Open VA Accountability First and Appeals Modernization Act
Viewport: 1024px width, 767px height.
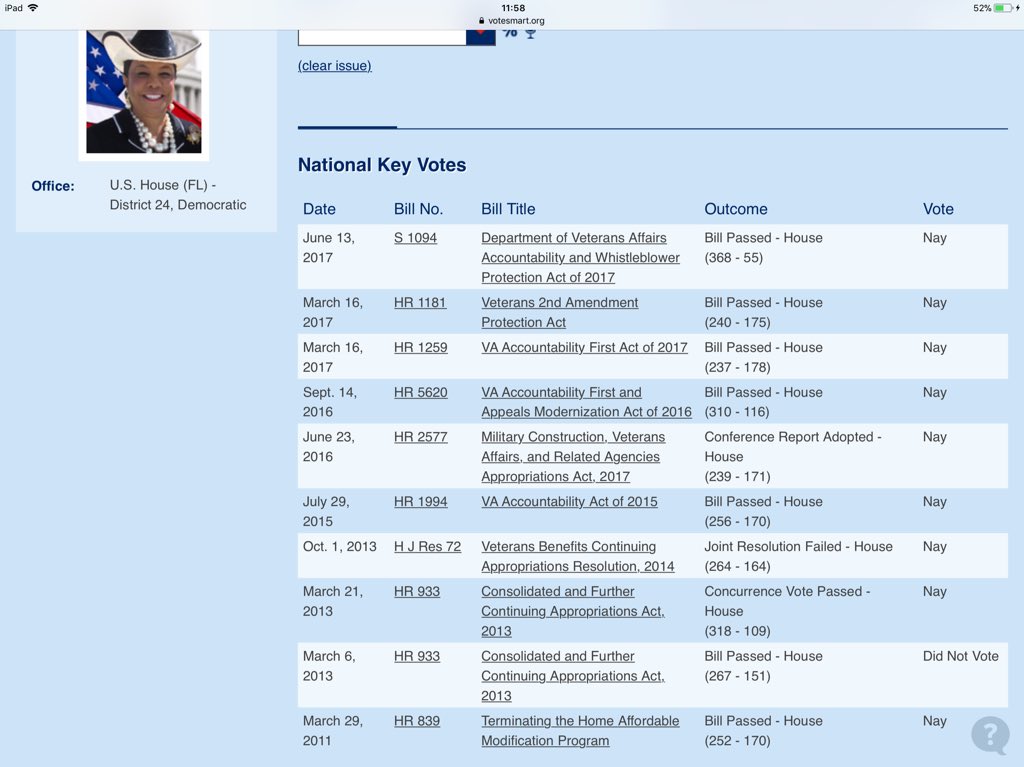[586, 402]
